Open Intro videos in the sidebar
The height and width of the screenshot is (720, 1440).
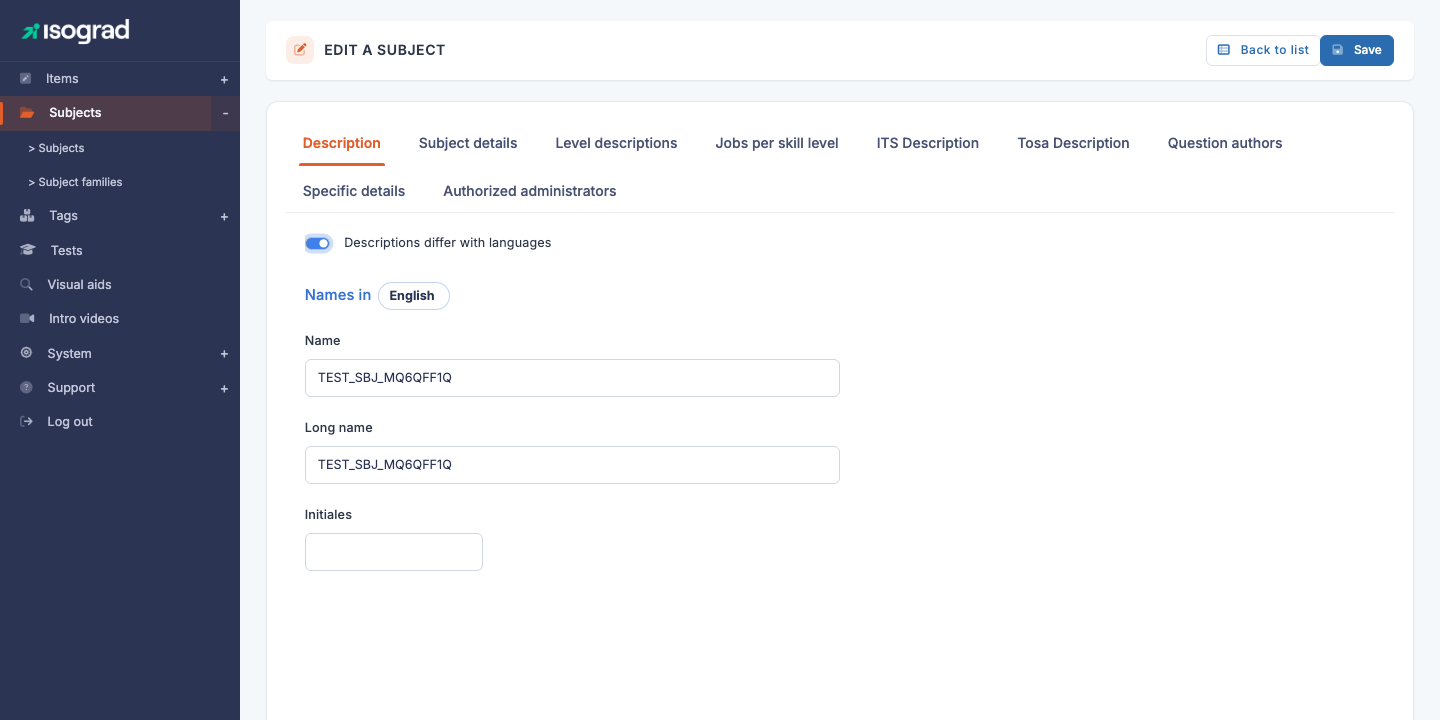(x=84, y=318)
